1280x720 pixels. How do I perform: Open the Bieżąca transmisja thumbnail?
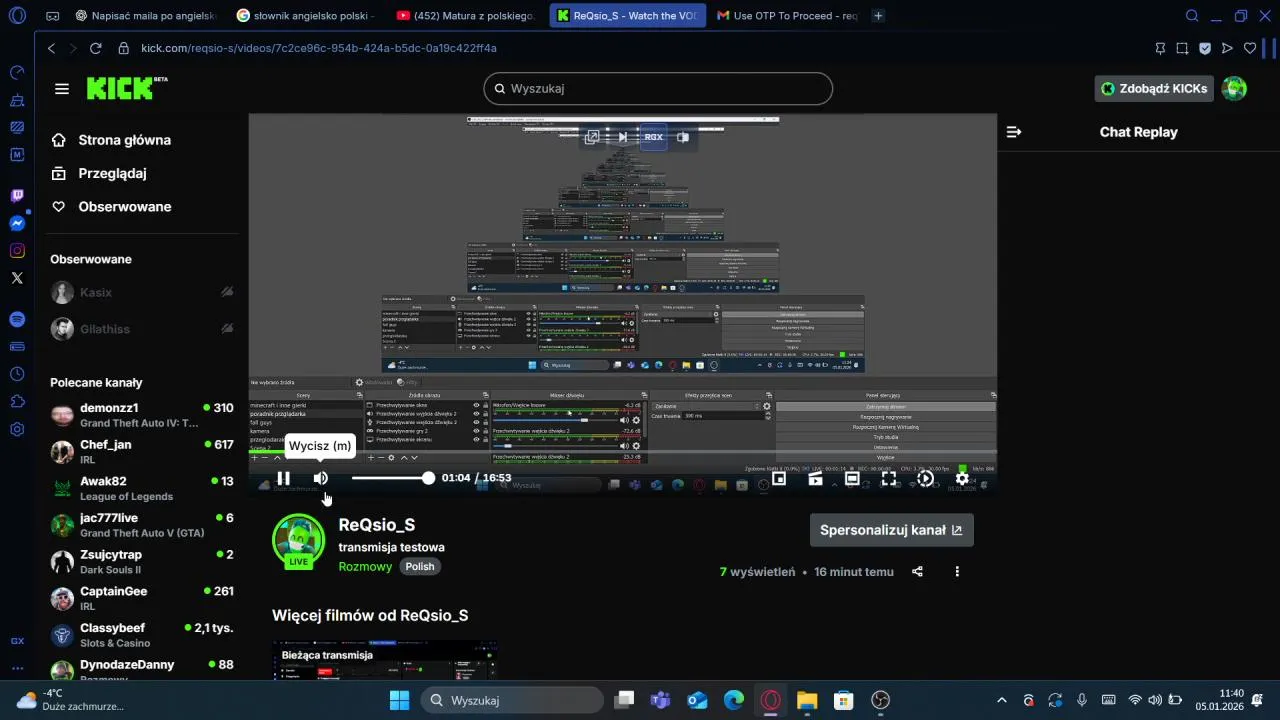pos(385,660)
